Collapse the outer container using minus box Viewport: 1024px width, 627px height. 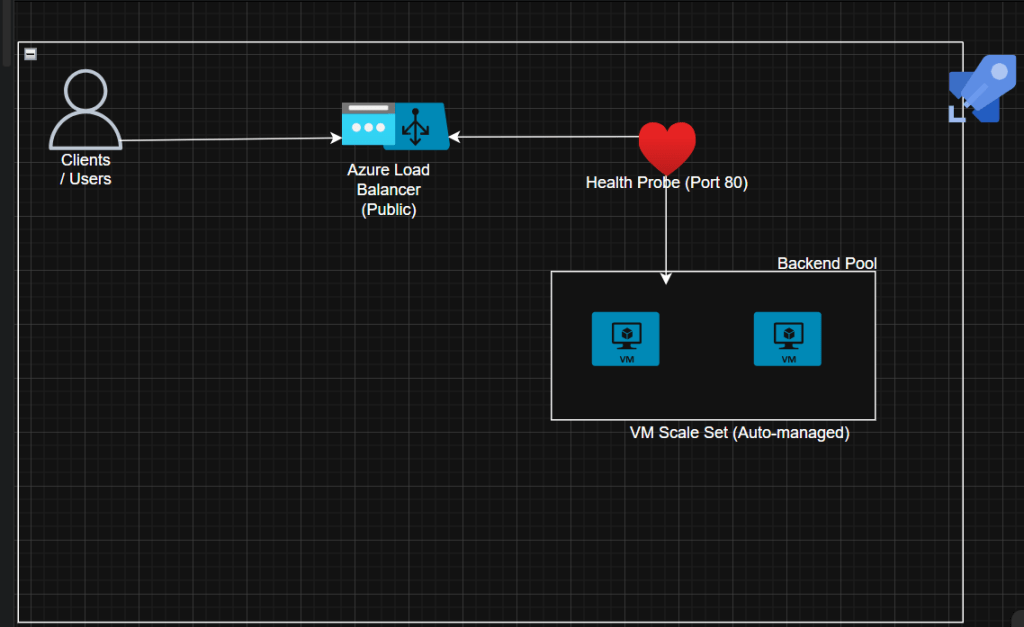30,54
